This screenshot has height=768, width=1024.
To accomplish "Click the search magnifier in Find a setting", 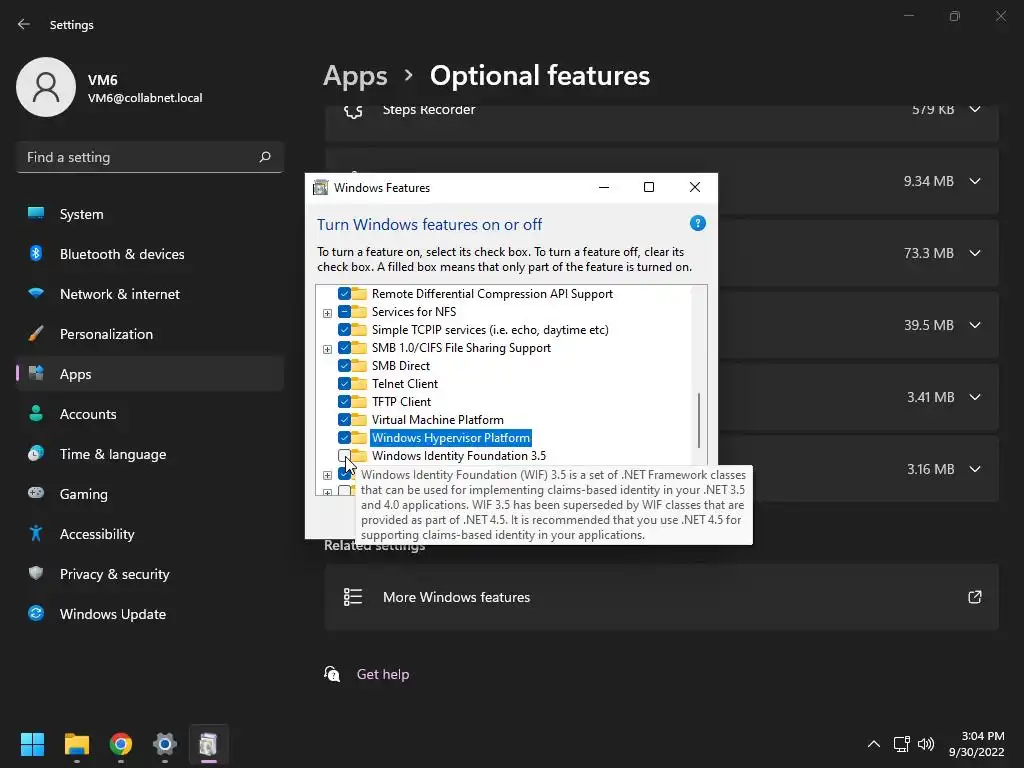I will 265,157.
